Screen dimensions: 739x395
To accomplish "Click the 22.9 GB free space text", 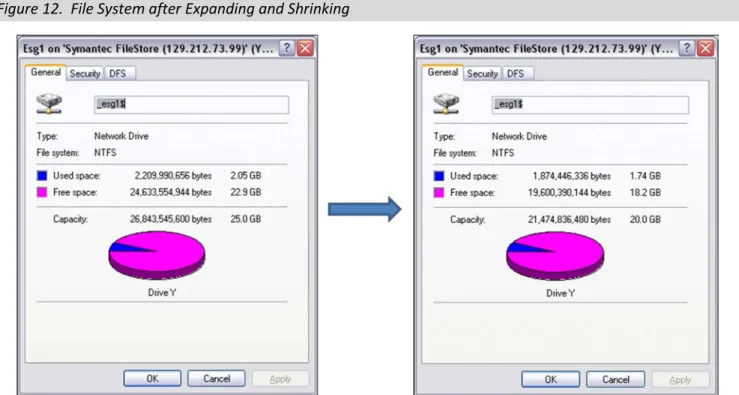I will [246, 192].
